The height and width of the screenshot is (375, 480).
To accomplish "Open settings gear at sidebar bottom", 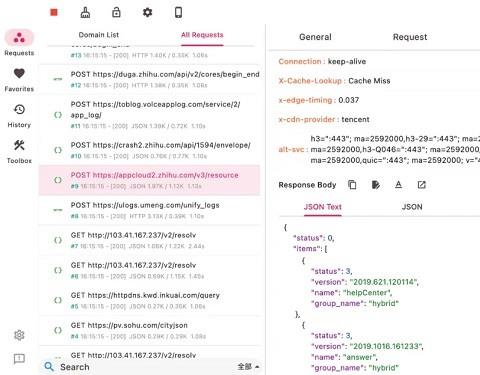I will click(x=19, y=335).
